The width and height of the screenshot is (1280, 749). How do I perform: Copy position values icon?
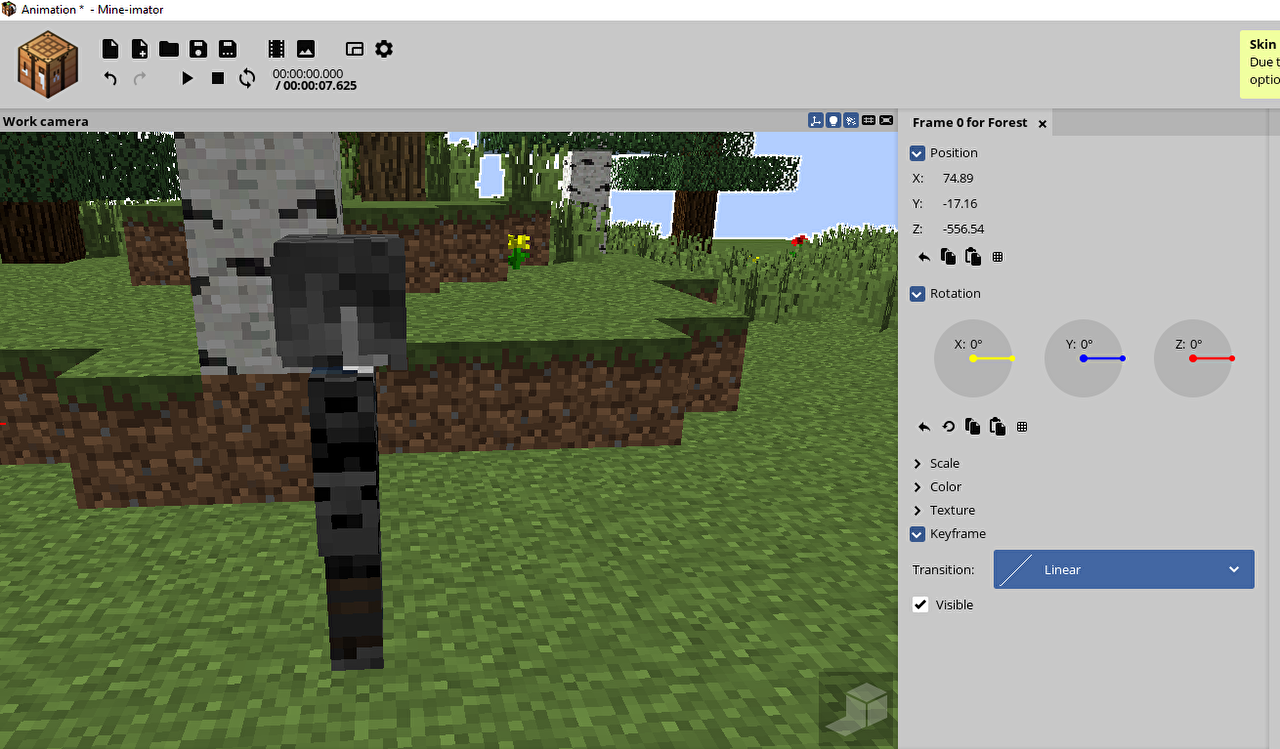pos(948,257)
